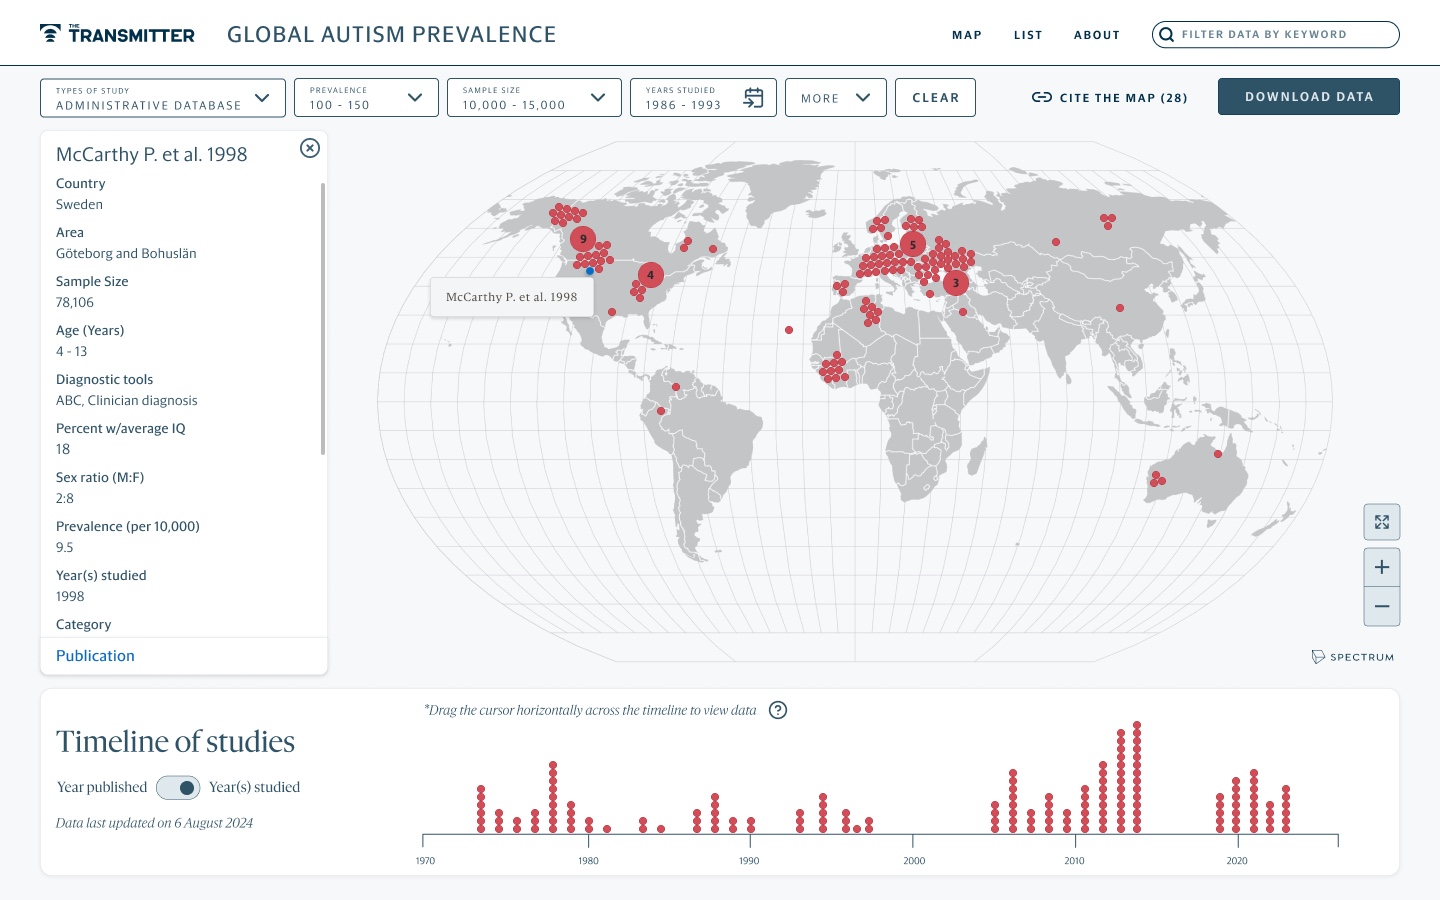1440x900 pixels.
Task: Click The Transmitter logo
Action: 117,34
